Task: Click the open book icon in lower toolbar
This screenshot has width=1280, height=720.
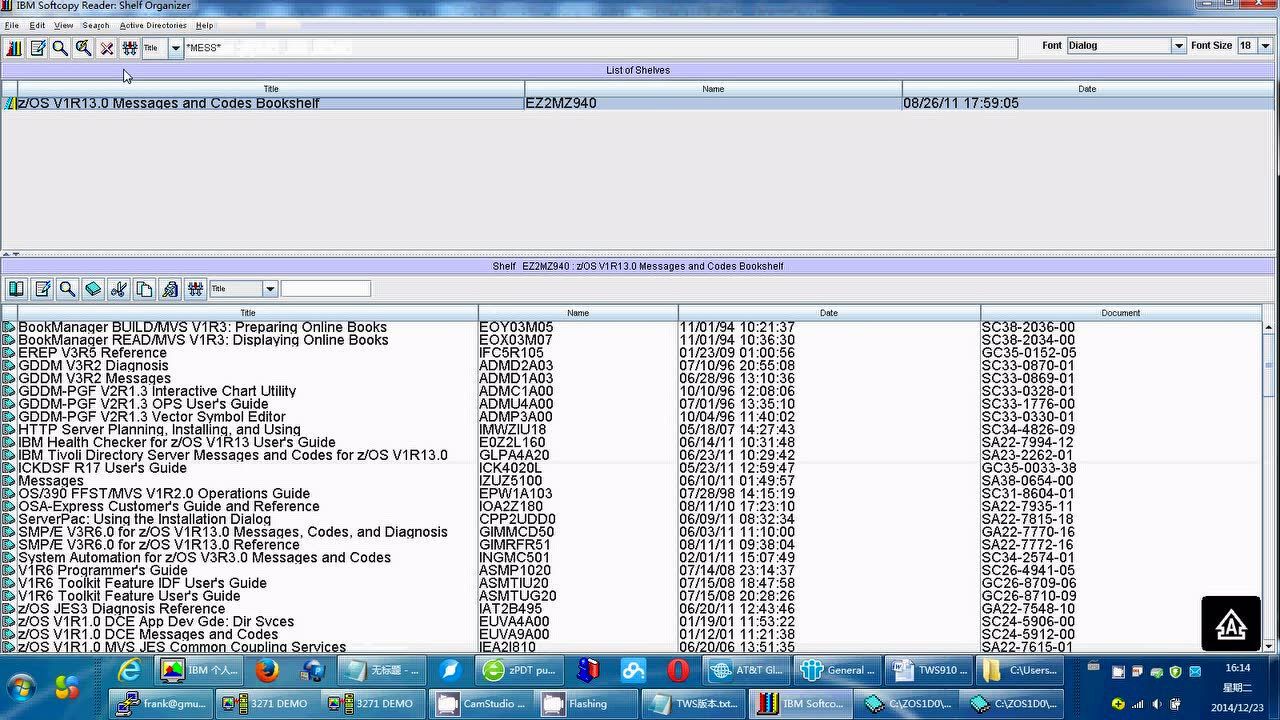Action: pos(17,289)
